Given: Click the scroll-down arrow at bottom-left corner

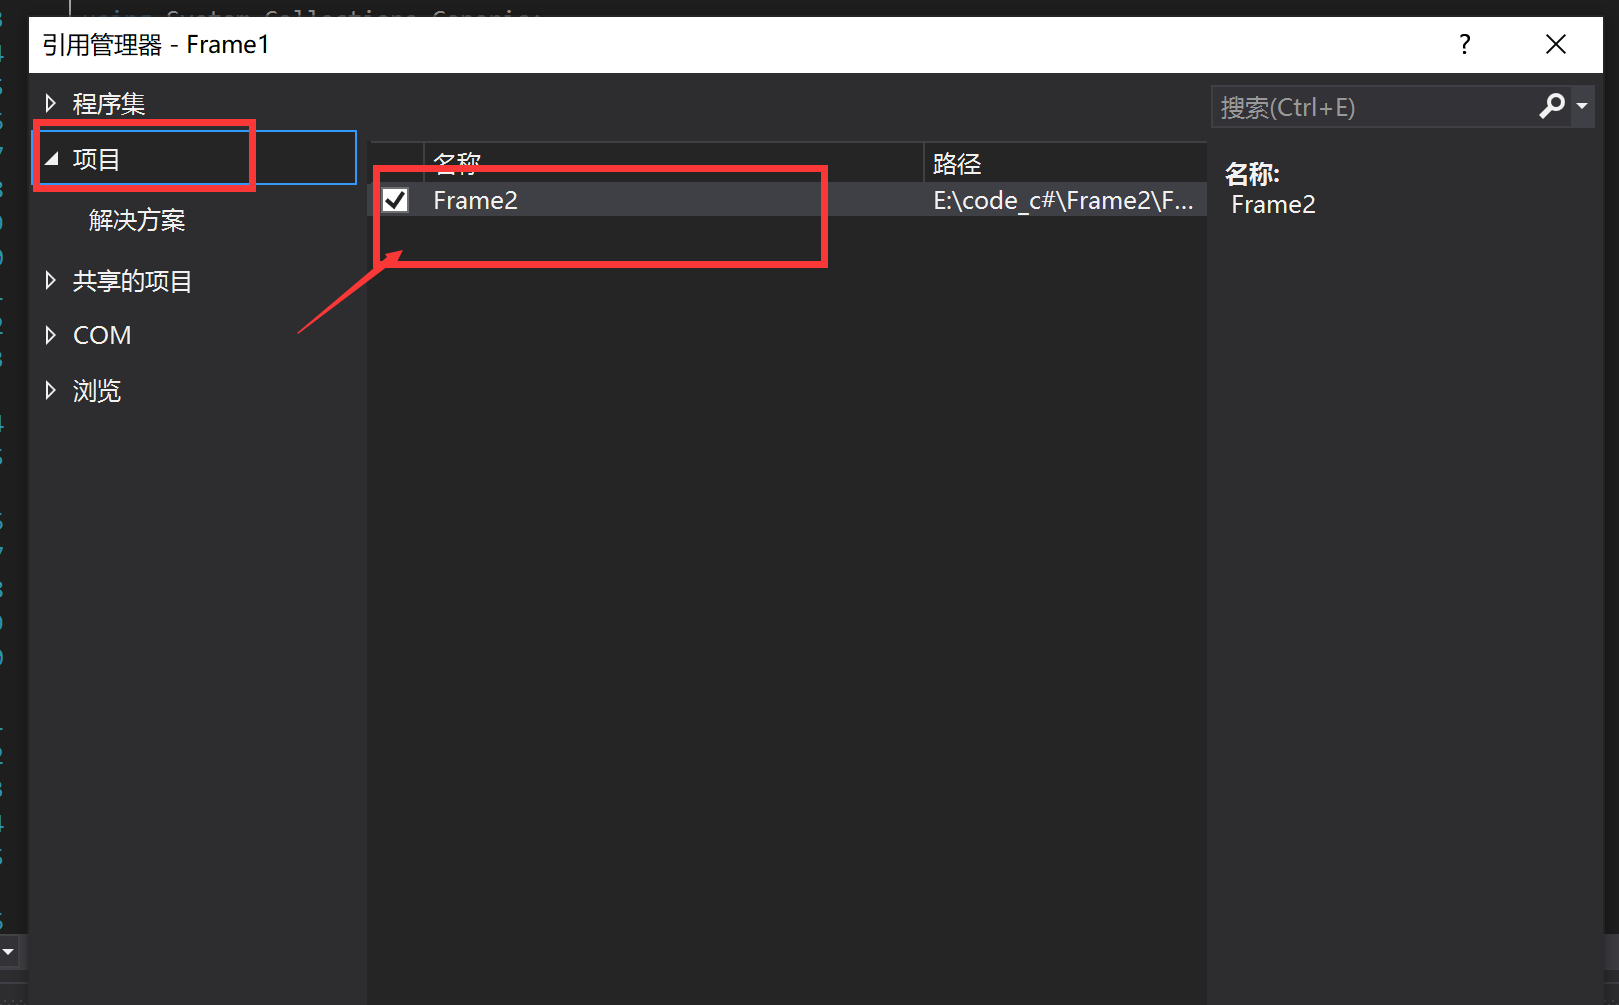Looking at the screenshot, I should pyautogui.click(x=10, y=952).
